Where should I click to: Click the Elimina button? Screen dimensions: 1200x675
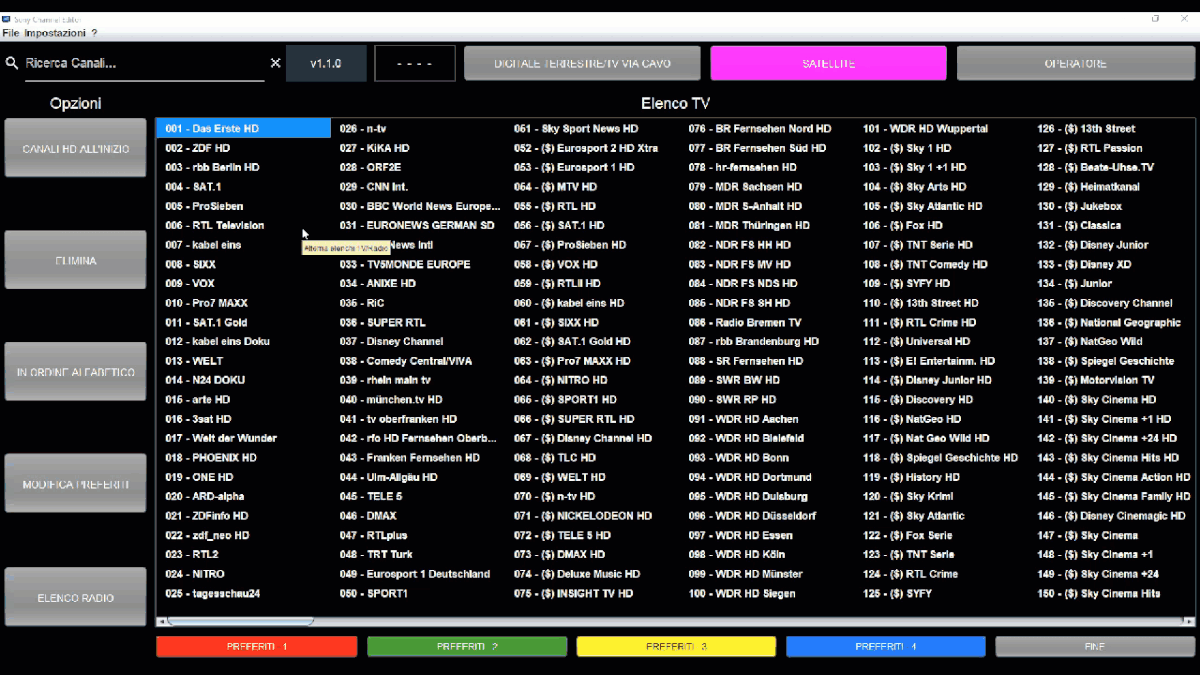point(76,260)
